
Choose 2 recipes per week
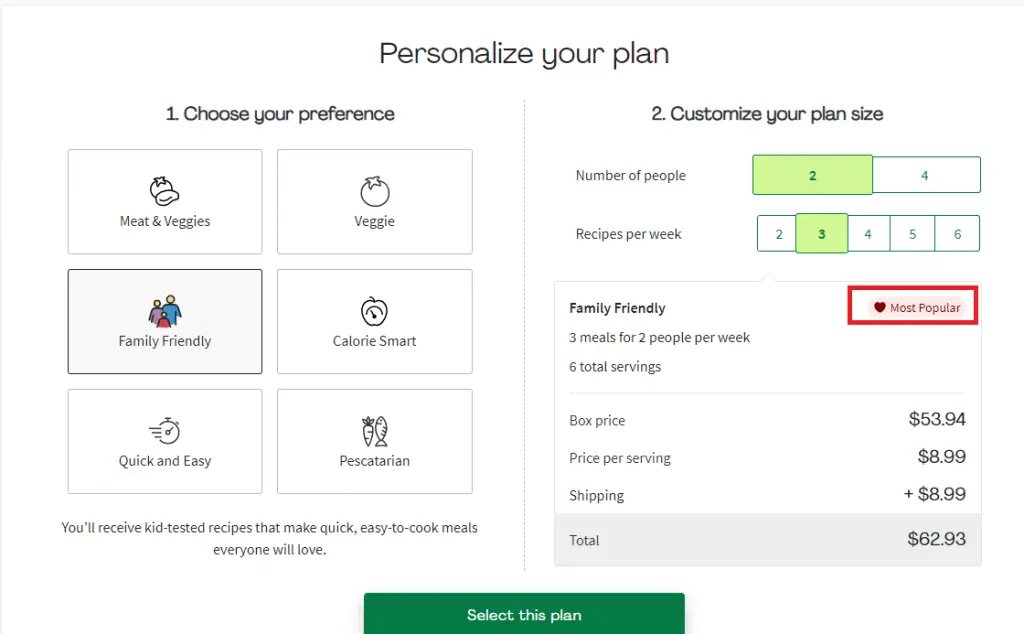[777, 234]
